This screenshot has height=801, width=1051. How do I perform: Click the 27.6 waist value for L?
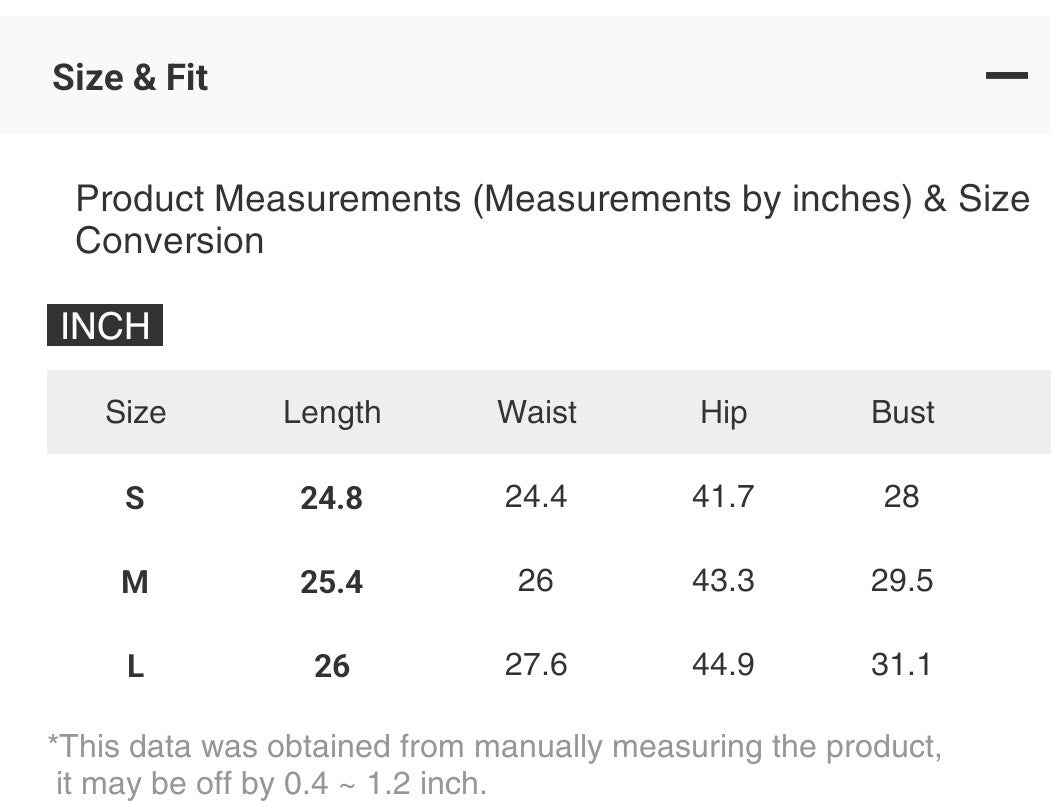(536, 664)
